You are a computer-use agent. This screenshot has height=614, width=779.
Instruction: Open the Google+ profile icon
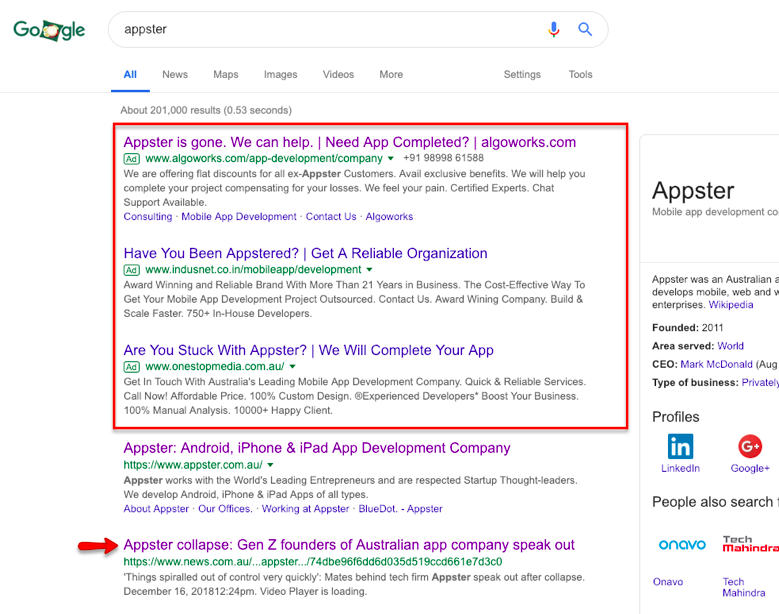750,446
